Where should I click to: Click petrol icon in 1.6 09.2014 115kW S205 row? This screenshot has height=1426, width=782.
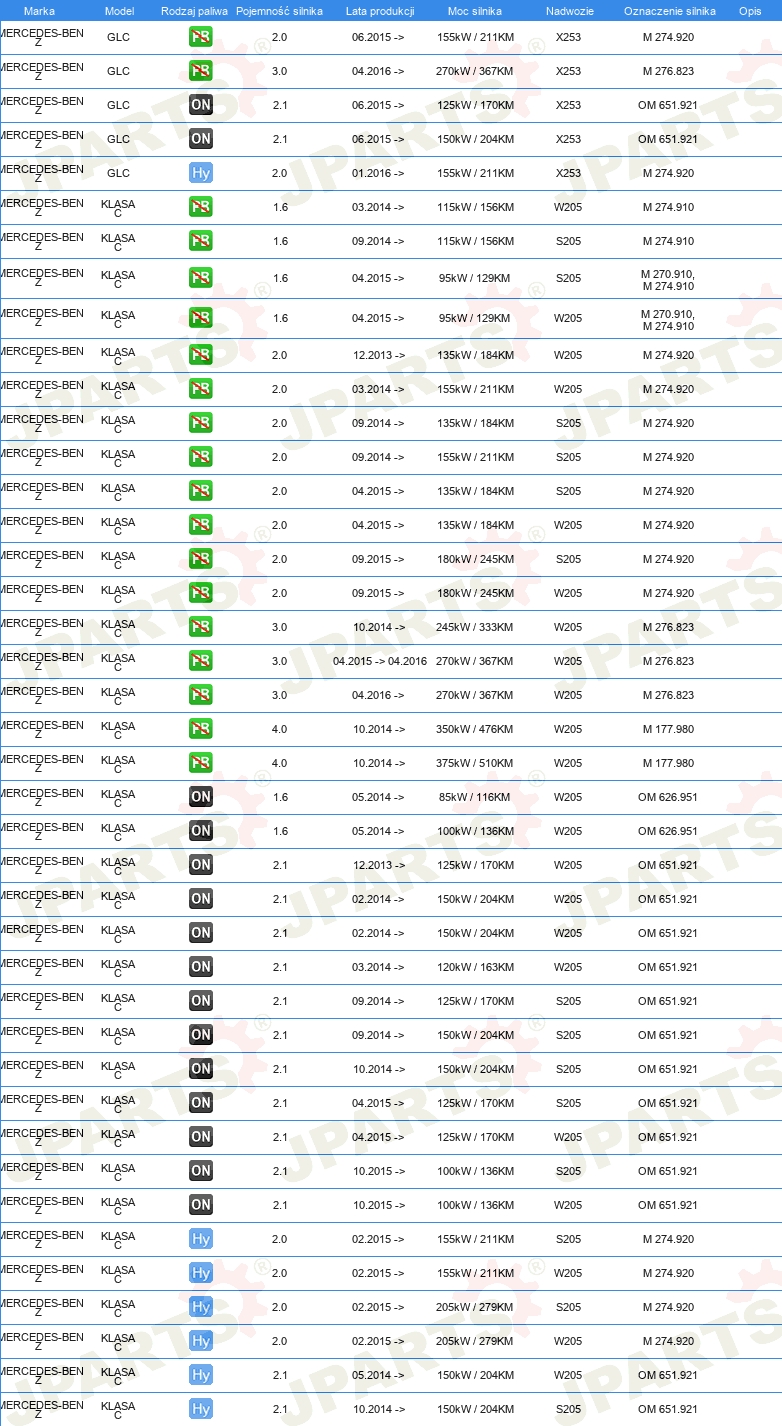coord(201,242)
